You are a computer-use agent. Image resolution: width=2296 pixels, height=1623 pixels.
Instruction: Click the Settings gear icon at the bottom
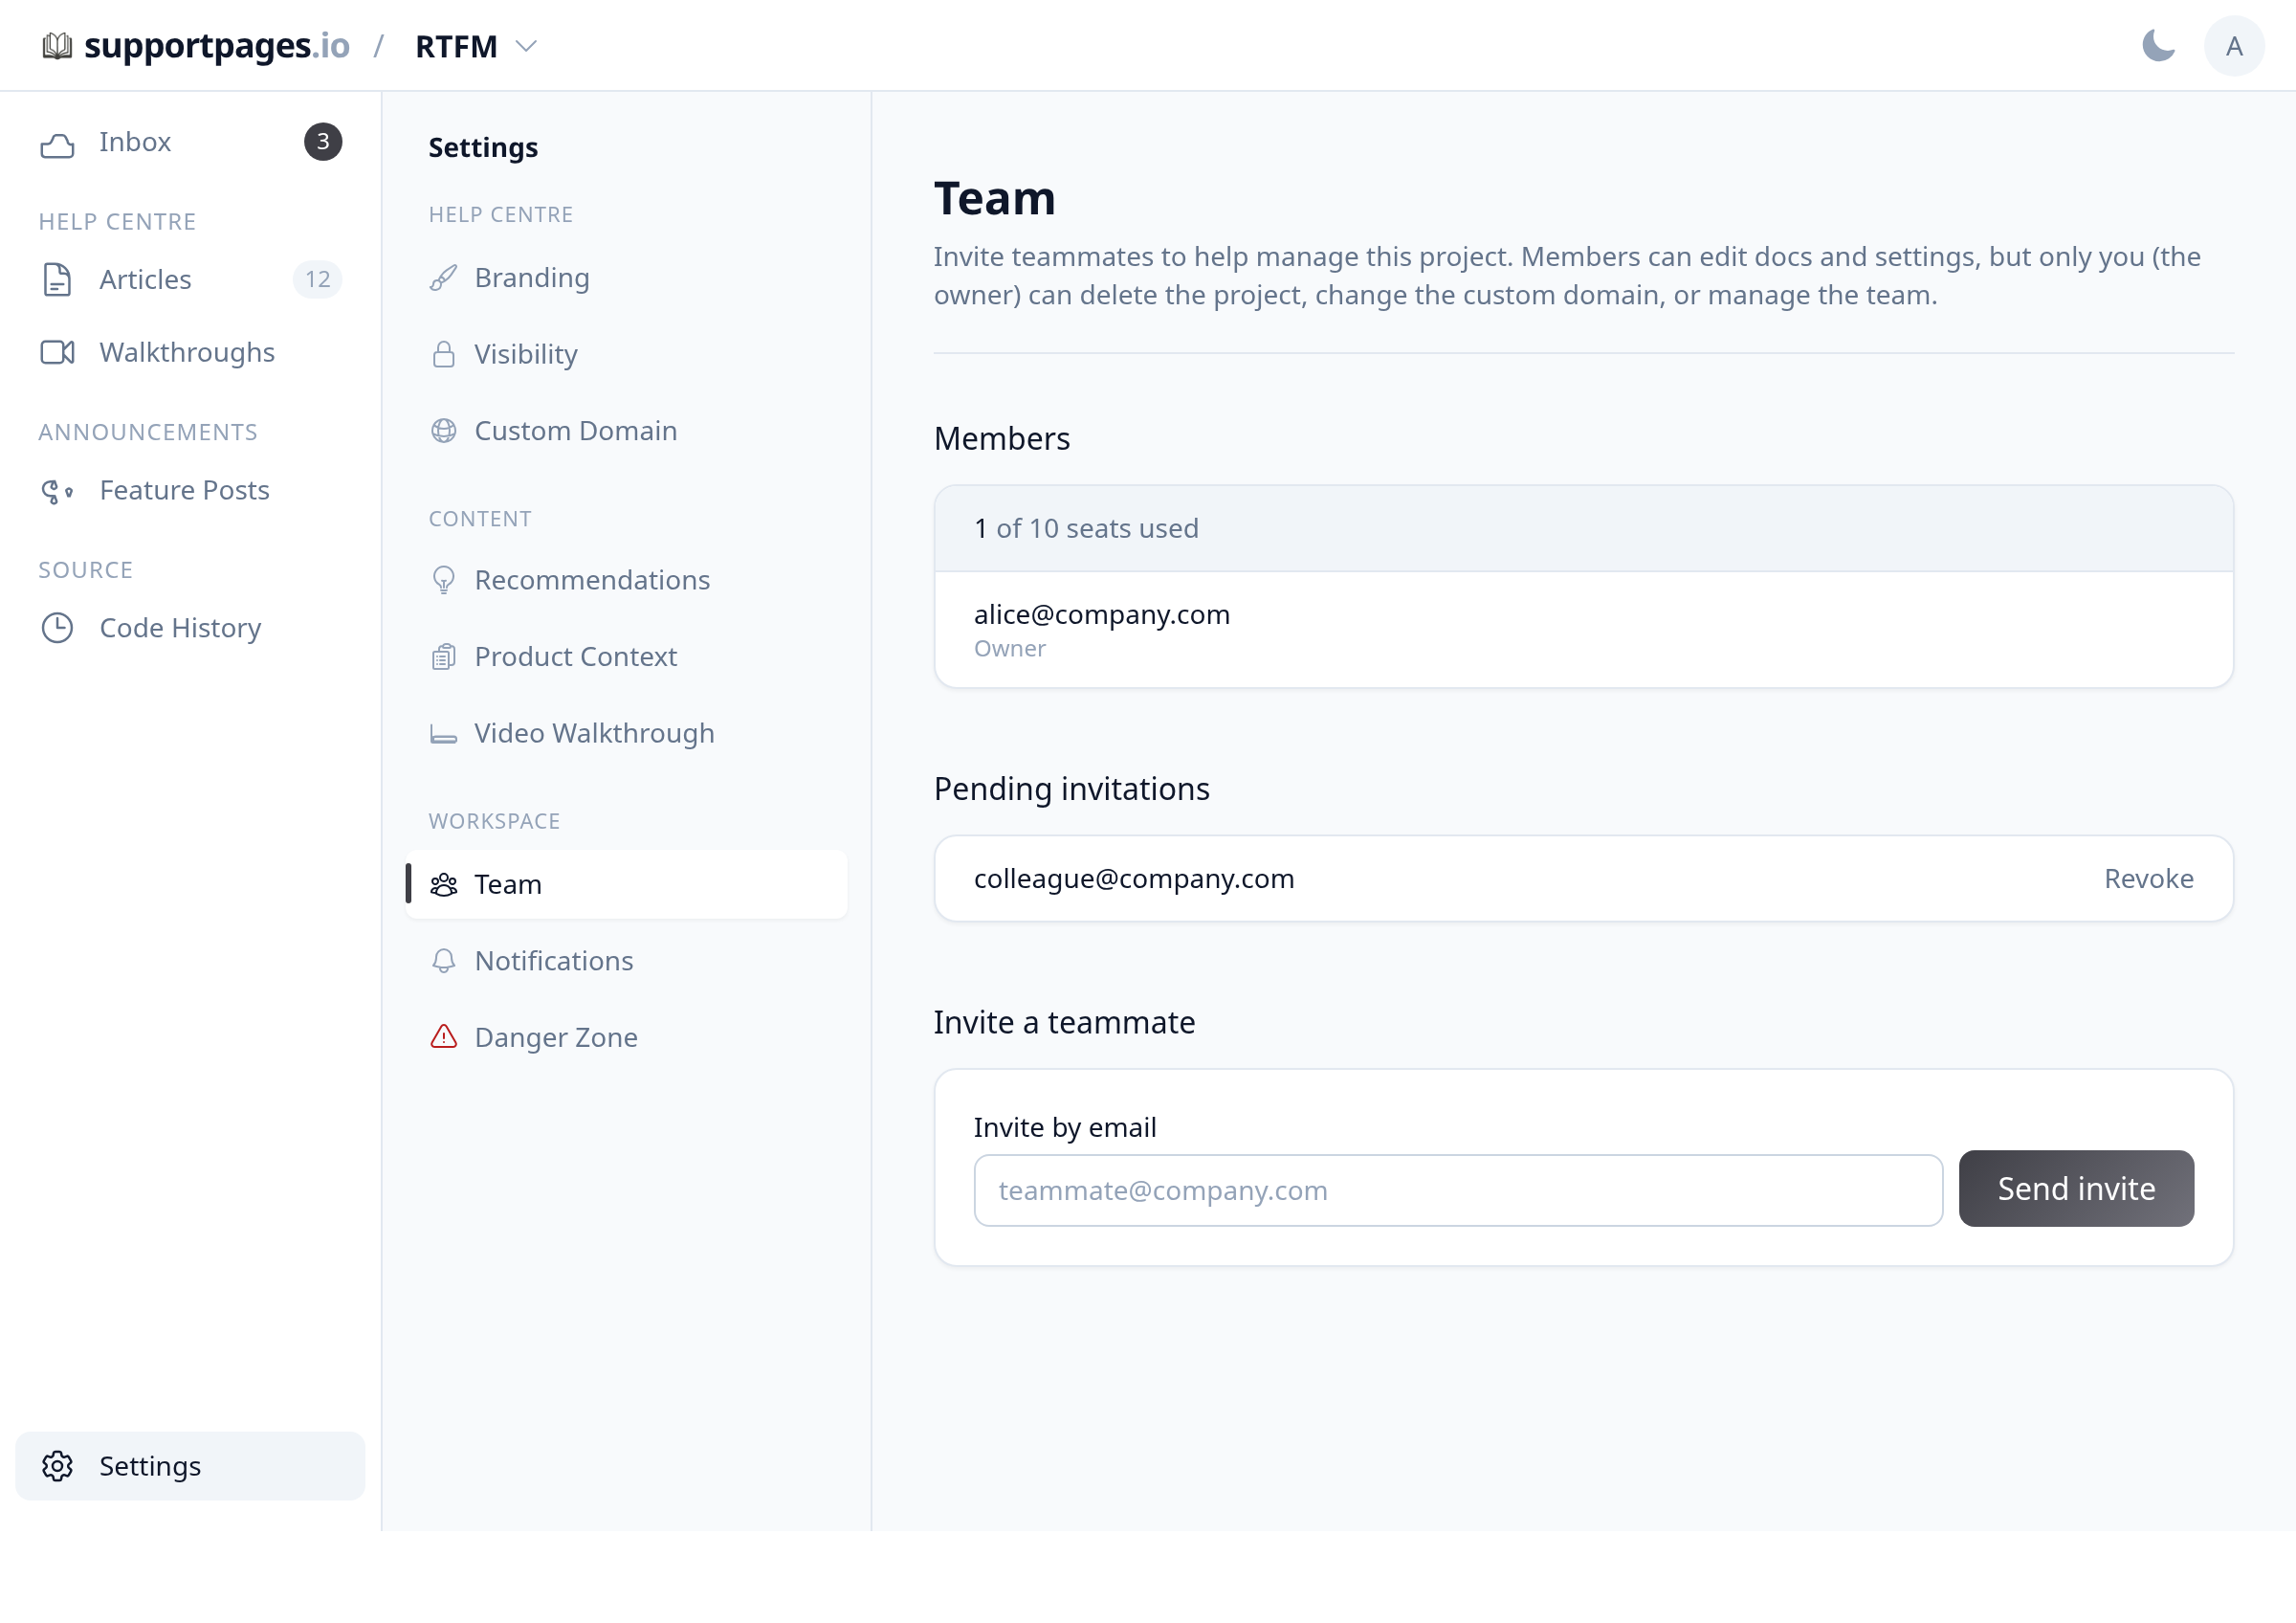tap(57, 1466)
